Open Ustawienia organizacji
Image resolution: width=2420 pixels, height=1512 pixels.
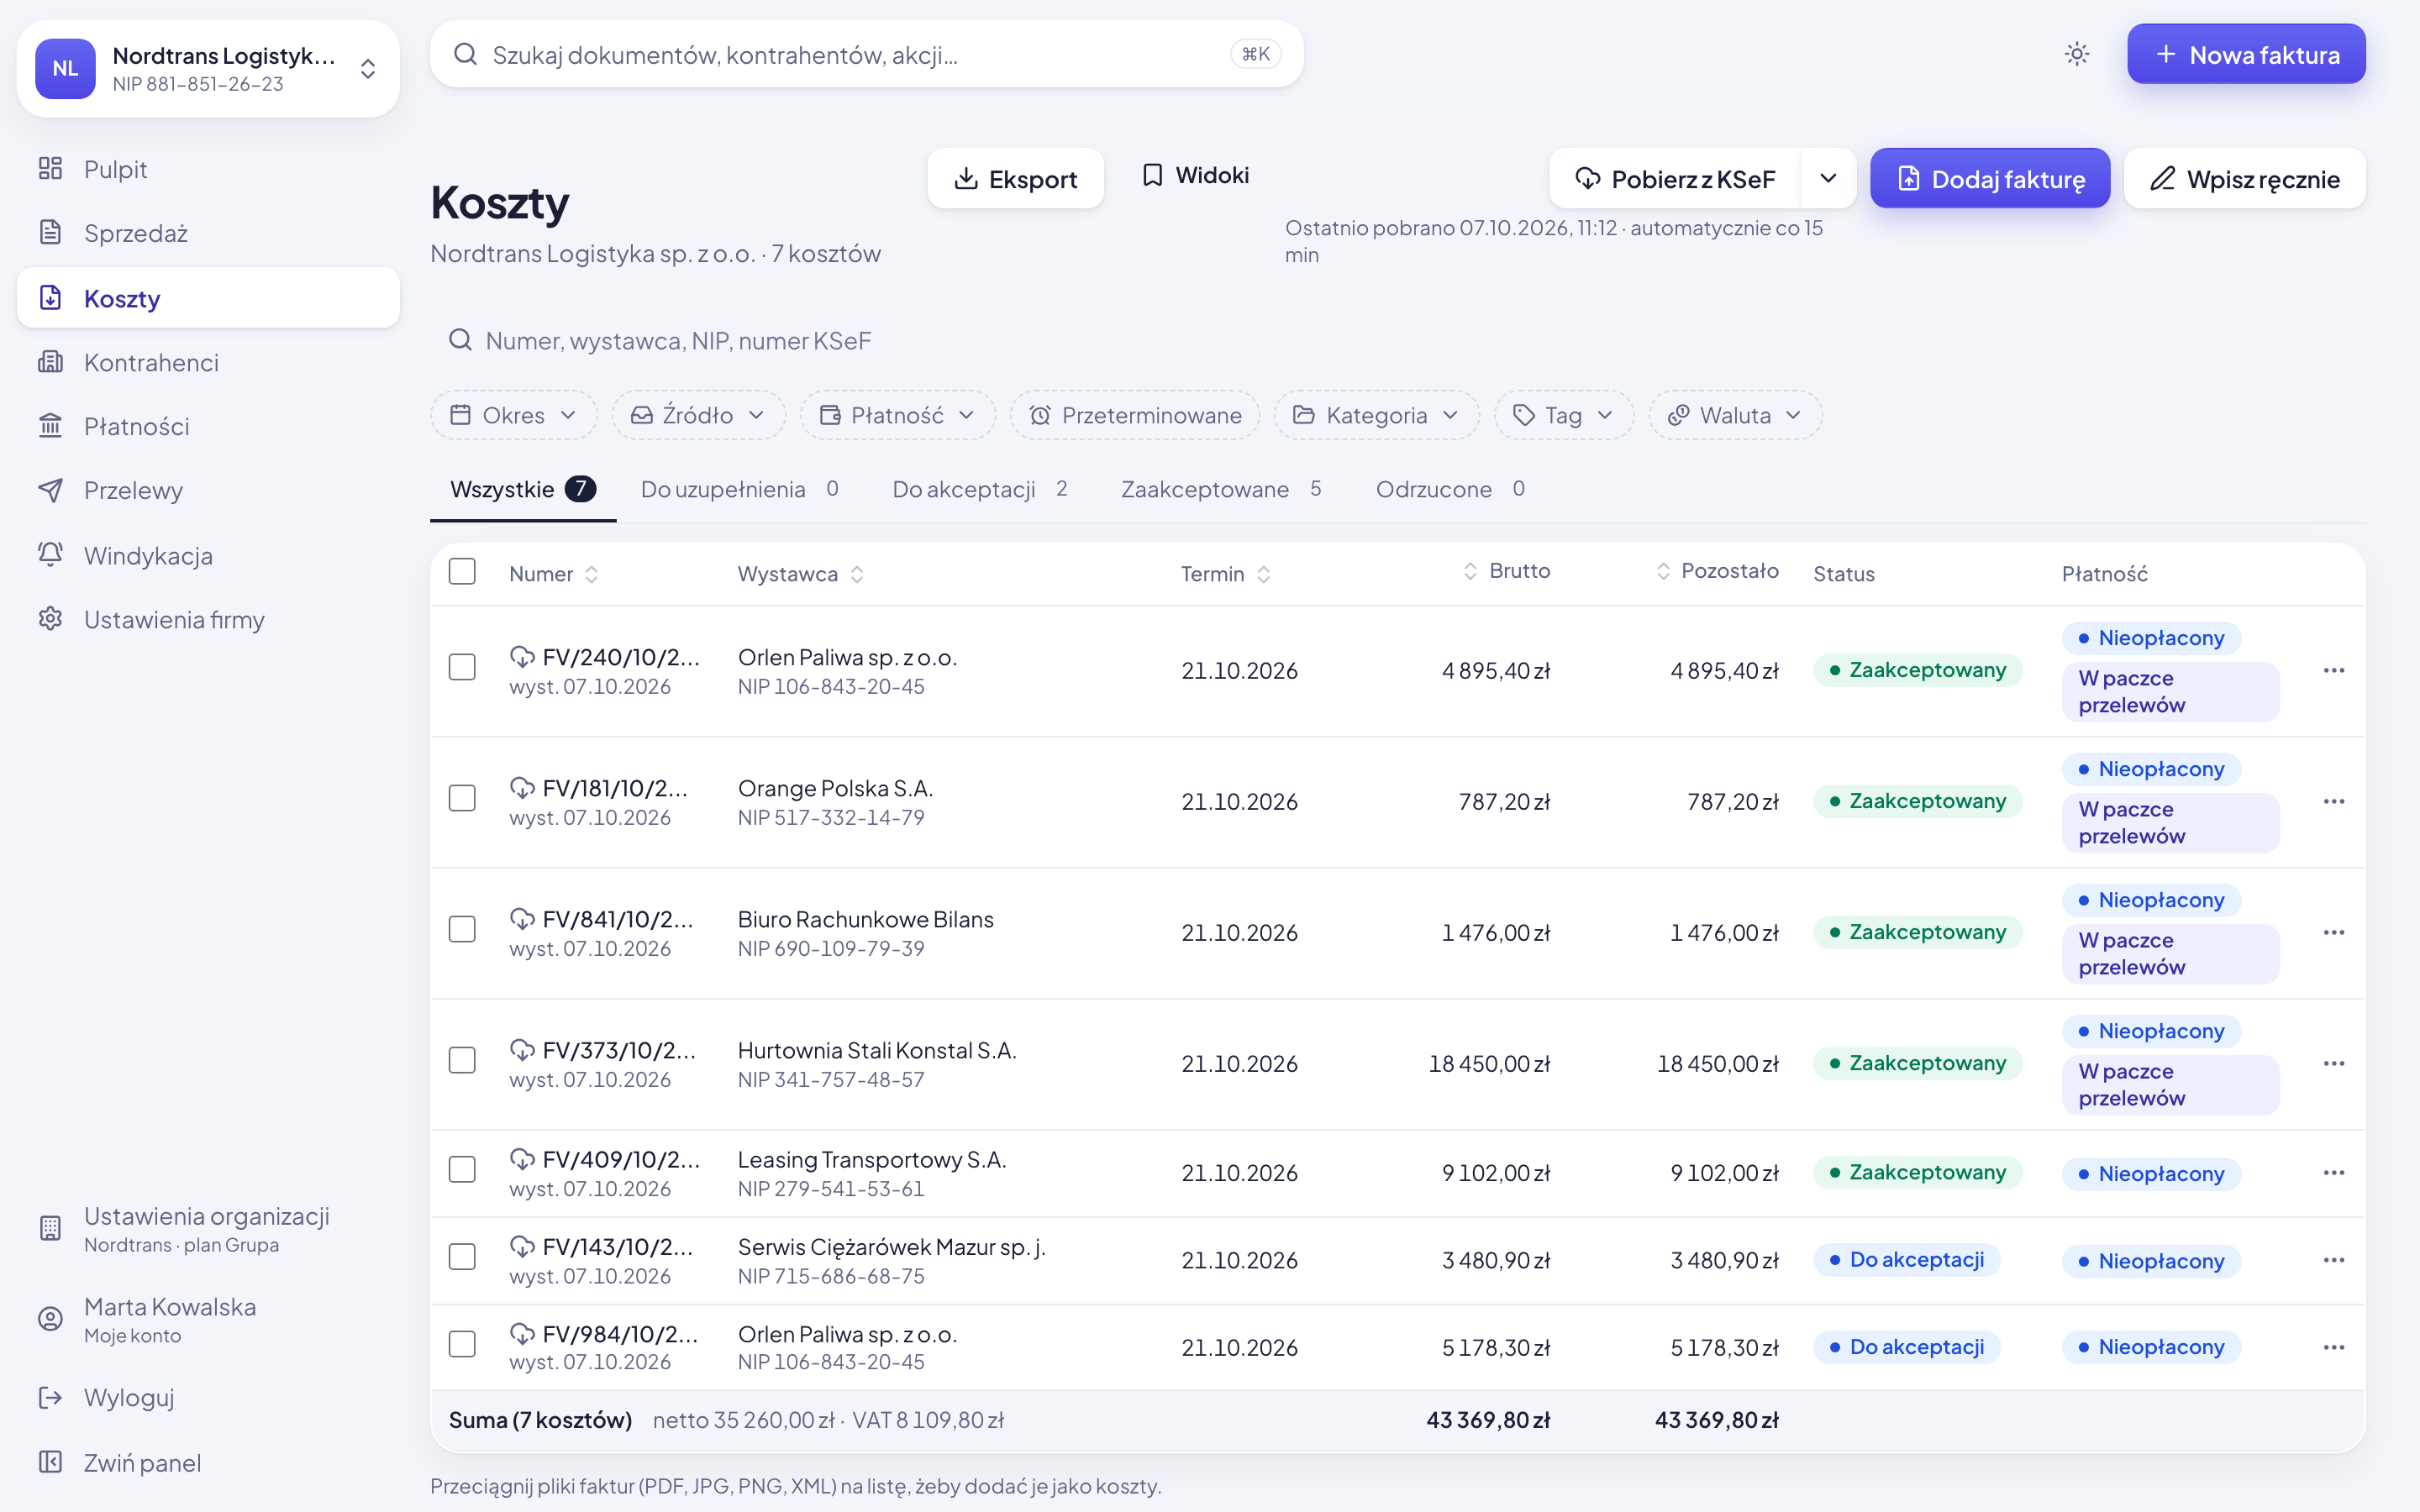208,1229
